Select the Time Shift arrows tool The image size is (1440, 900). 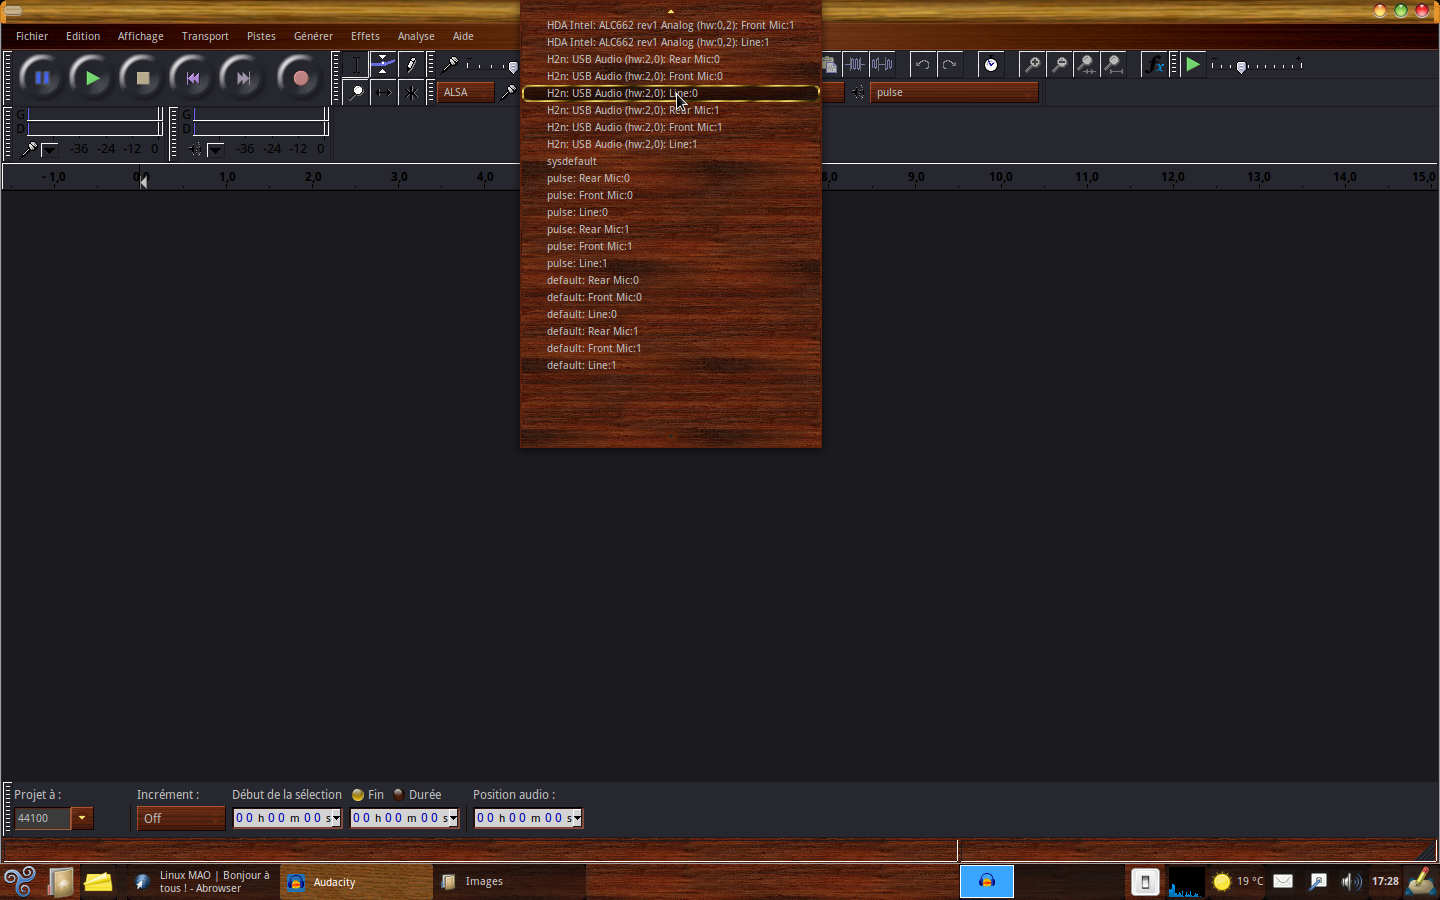tap(383, 92)
